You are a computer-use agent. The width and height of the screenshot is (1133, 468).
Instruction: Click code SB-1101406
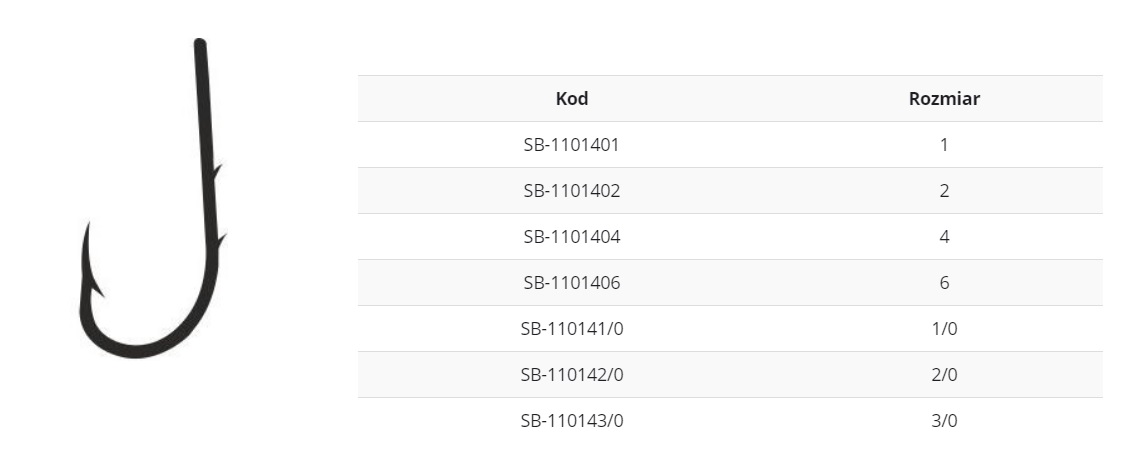click(x=572, y=282)
